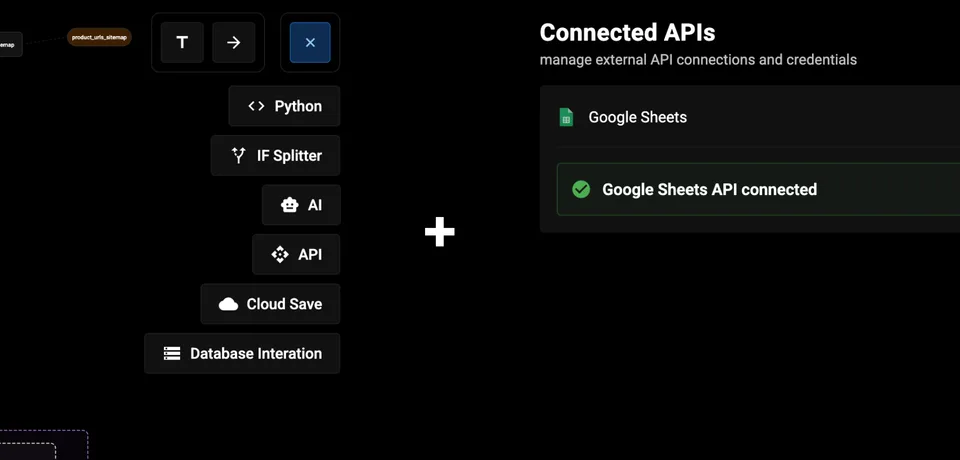Viewport: 960px width, 460px height.
Task: Add a Cloud Save node
Action: pos(270,304)
